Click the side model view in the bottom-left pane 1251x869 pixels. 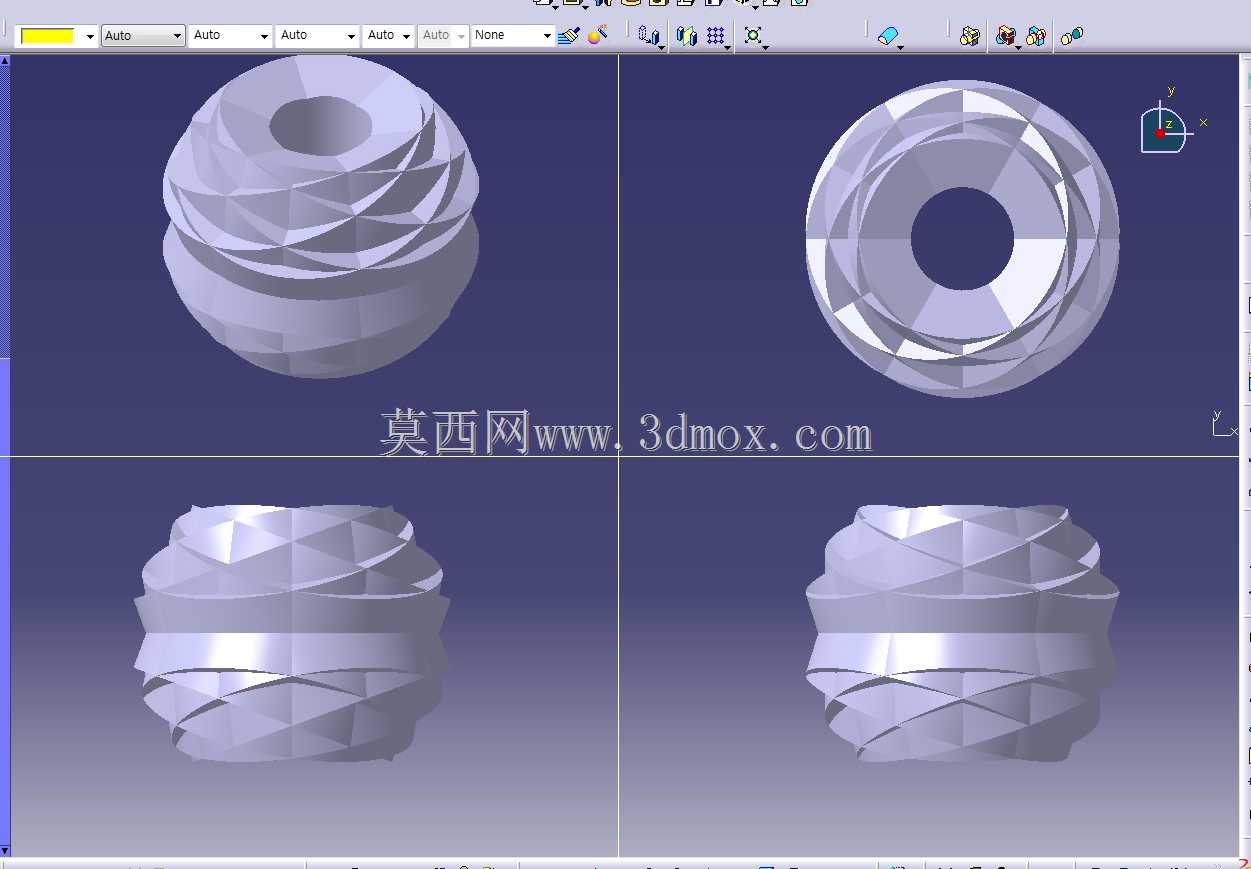pyautogui.click(x=292, y=633)
